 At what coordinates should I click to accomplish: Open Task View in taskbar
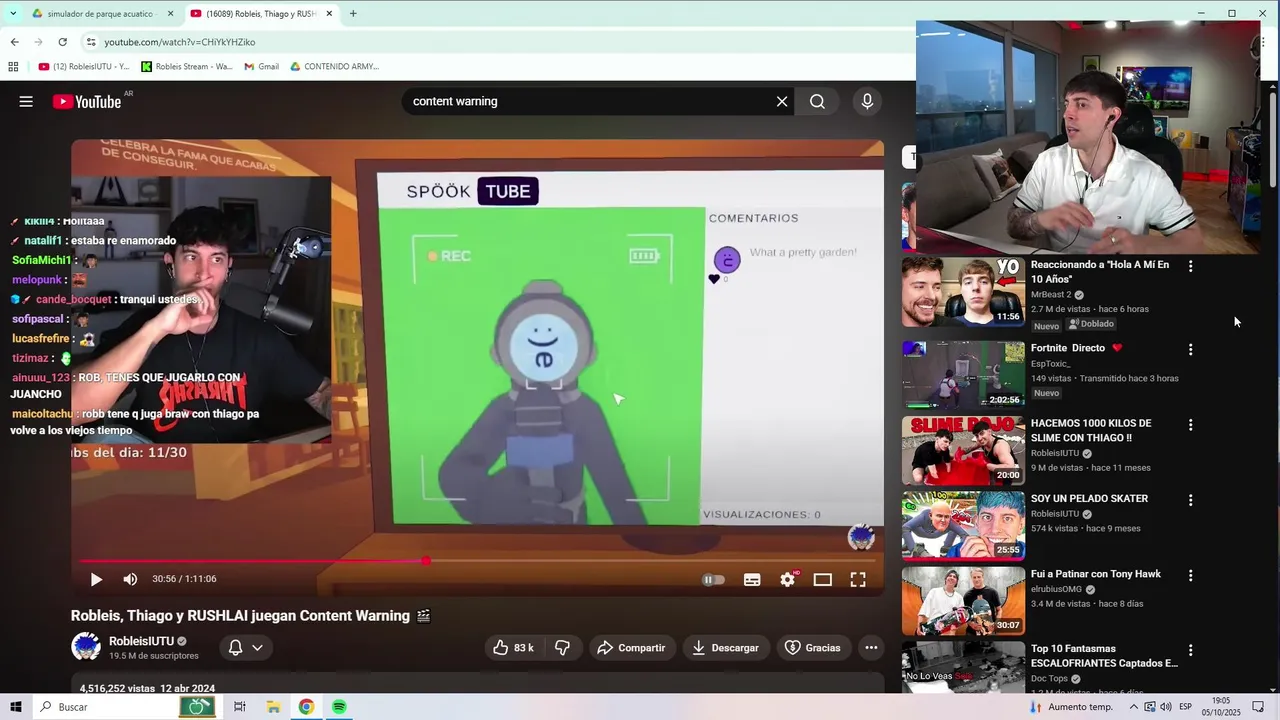240,707
